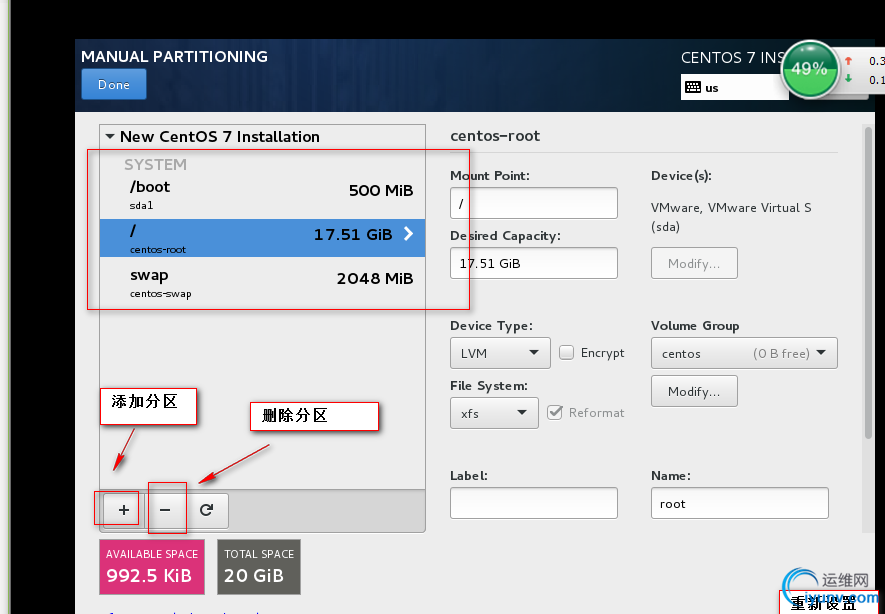Click the TOTAL SPACE 20 GiB box
This screenshot has width=885, height=614.
(259, 567)
